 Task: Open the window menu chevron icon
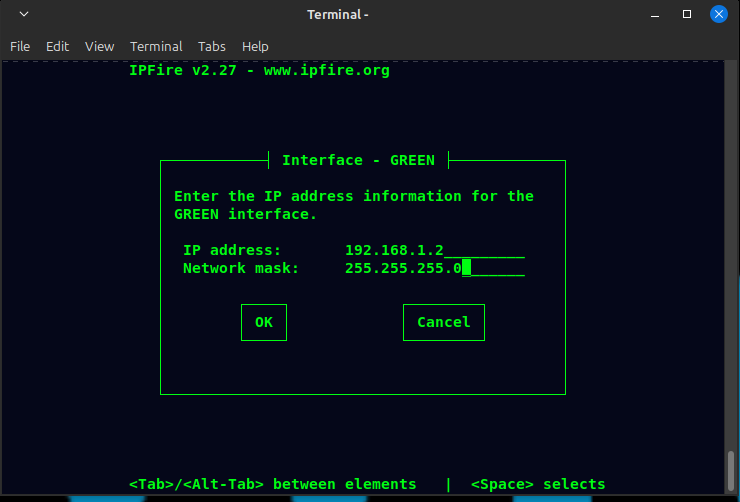tap(23, 15)
